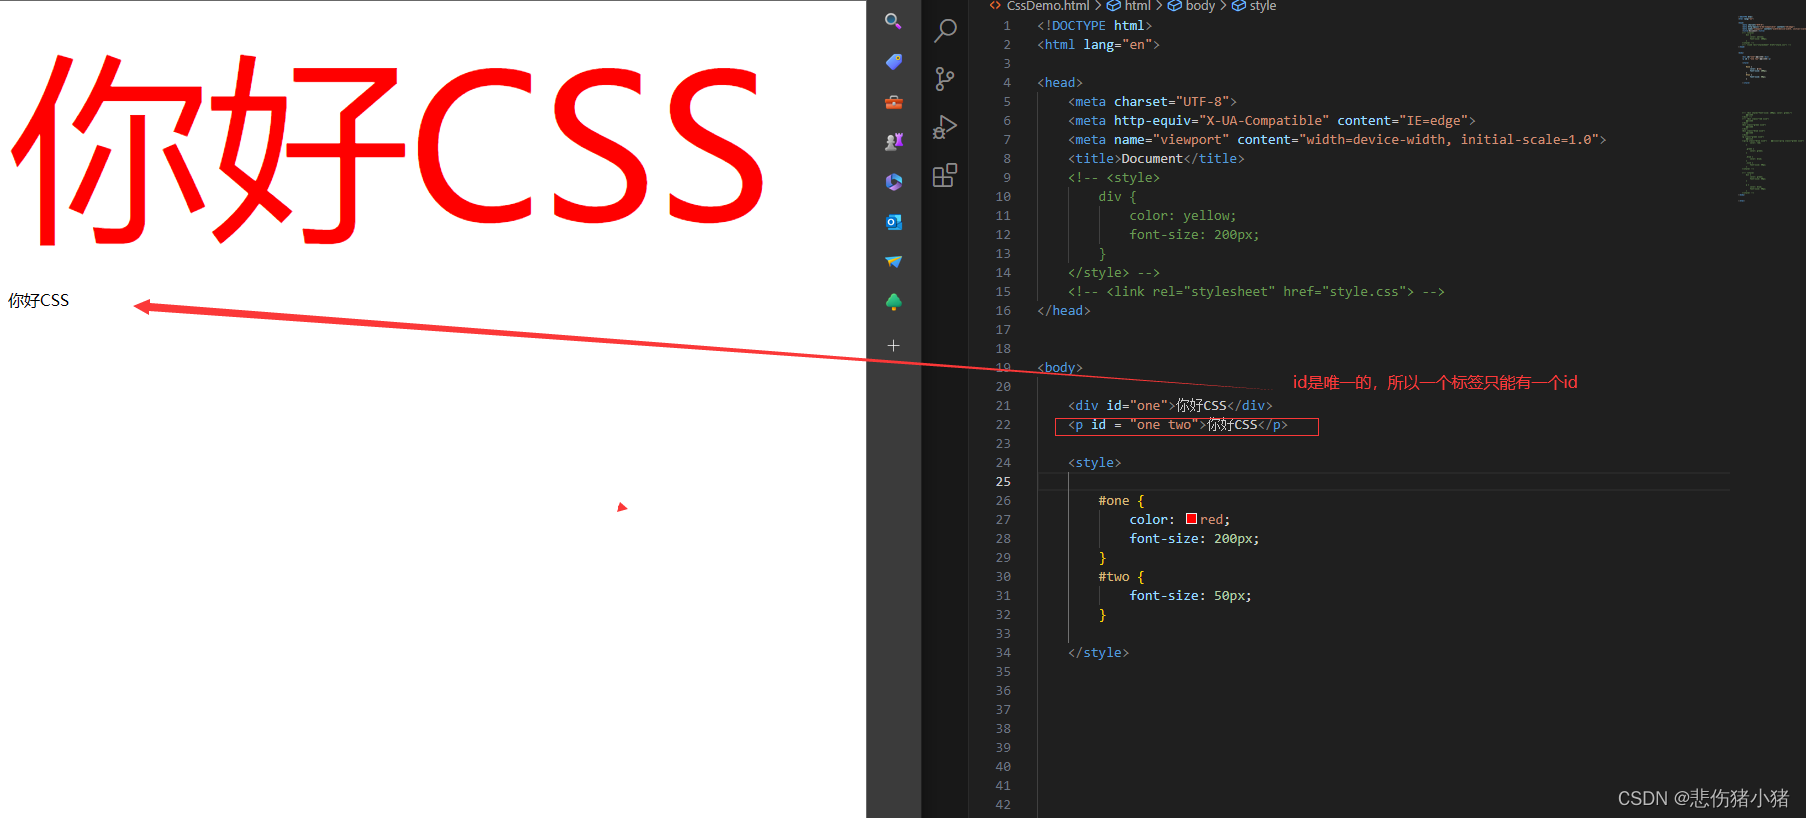Click the p id="one two" code on line 22
This screenshot has width=1806, height=818.
[x=1178, y=425]
